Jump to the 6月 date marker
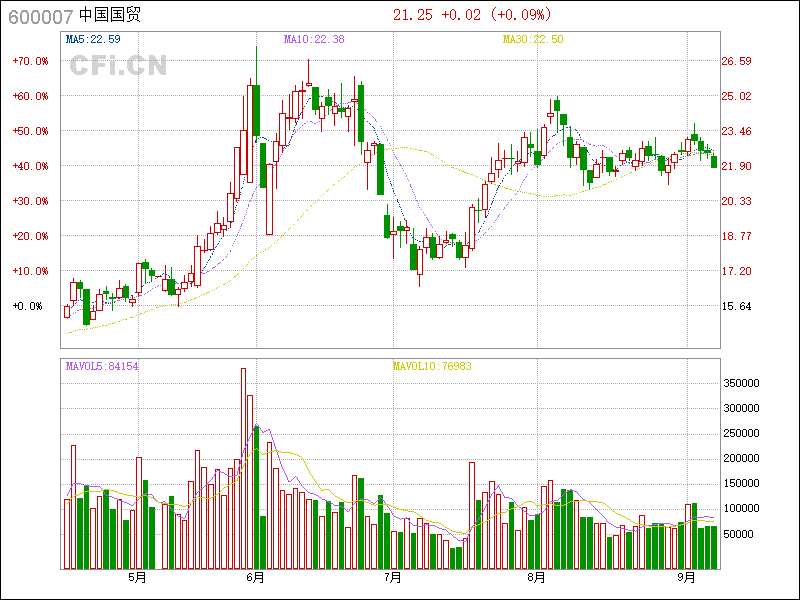 (x=255, y=578)
